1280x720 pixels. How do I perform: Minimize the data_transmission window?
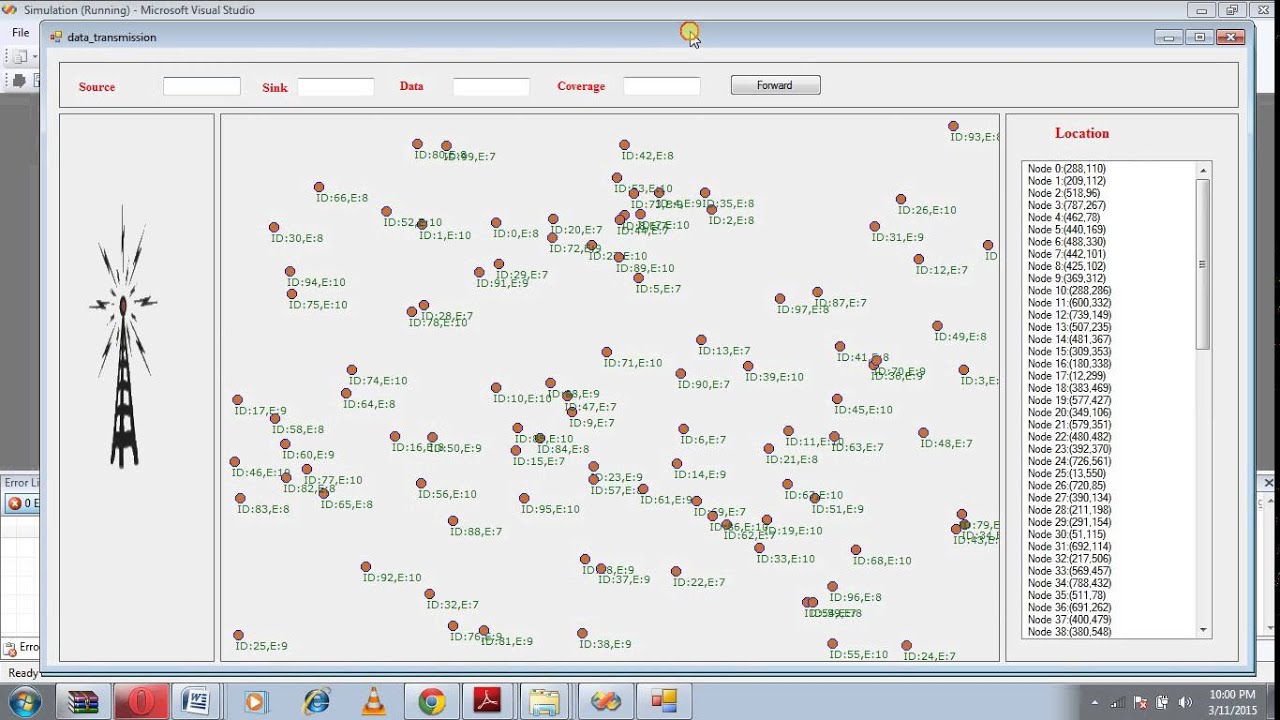1169,37
